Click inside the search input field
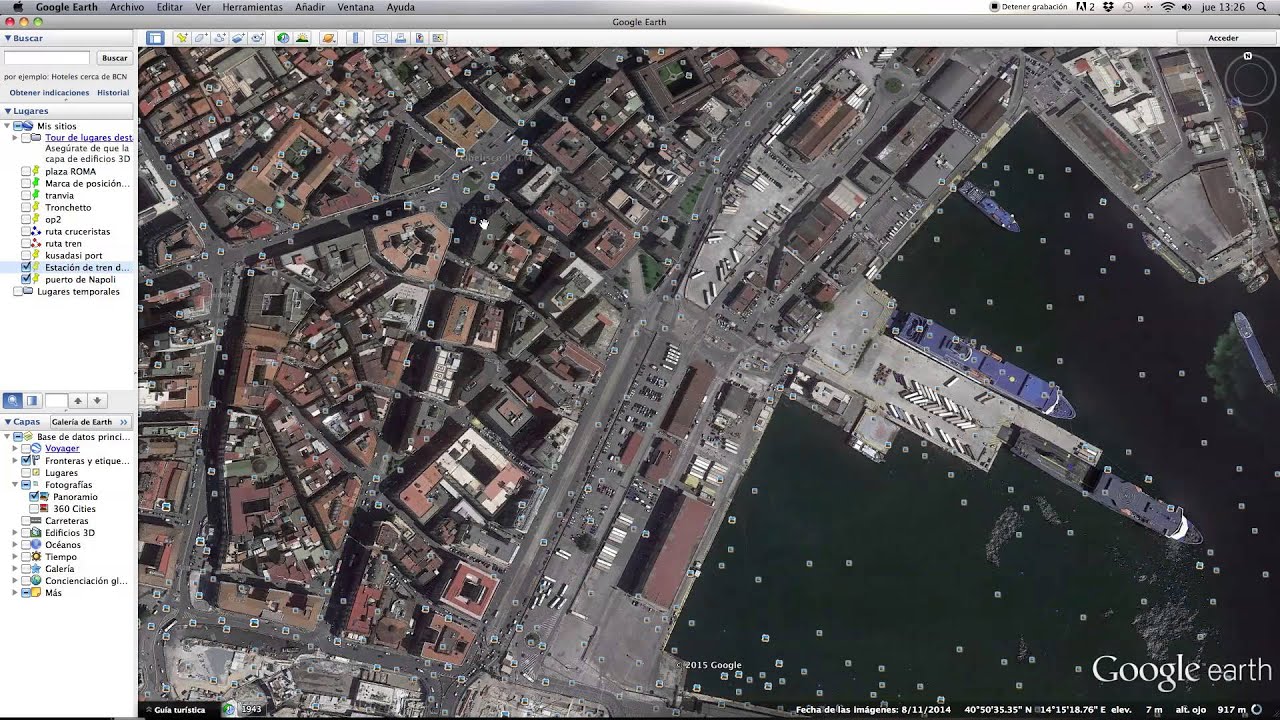The width and height of the screenshot is (1280, 720). 47,58
